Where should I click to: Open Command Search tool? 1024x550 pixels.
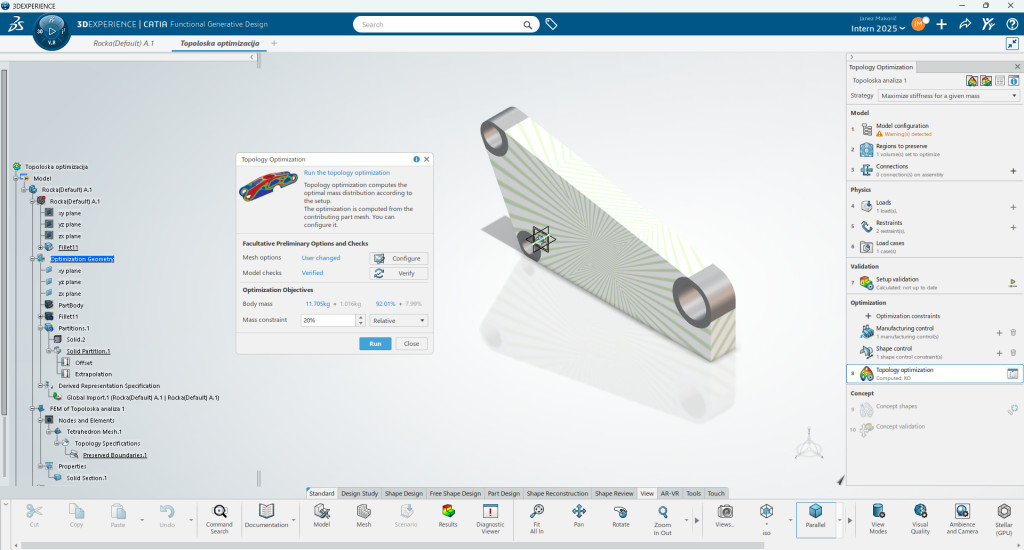click(219, 519)
